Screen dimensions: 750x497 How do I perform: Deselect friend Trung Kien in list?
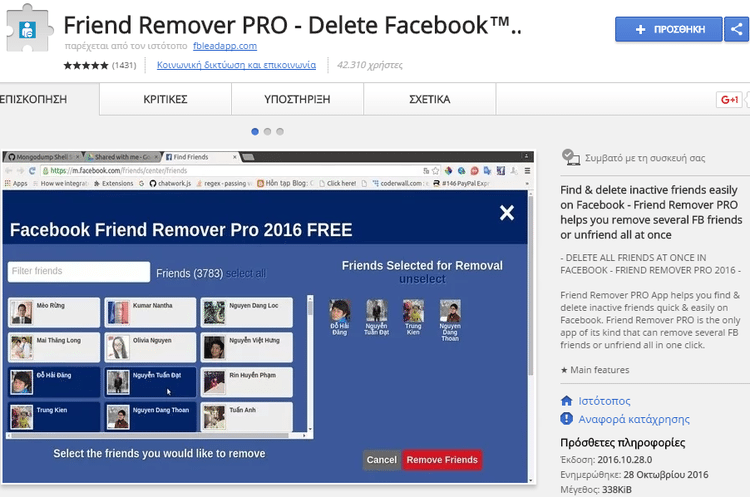click(54, 417)
